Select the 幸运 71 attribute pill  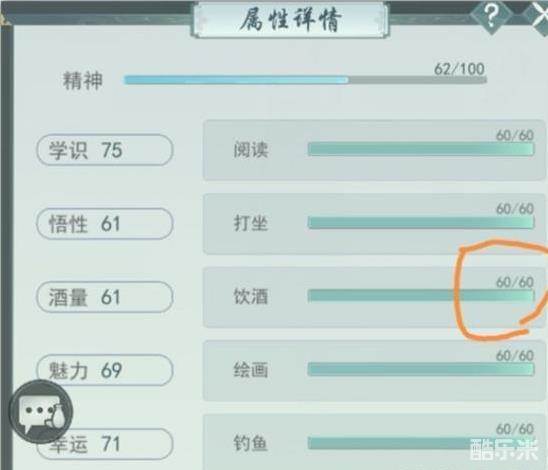(104, 444)
